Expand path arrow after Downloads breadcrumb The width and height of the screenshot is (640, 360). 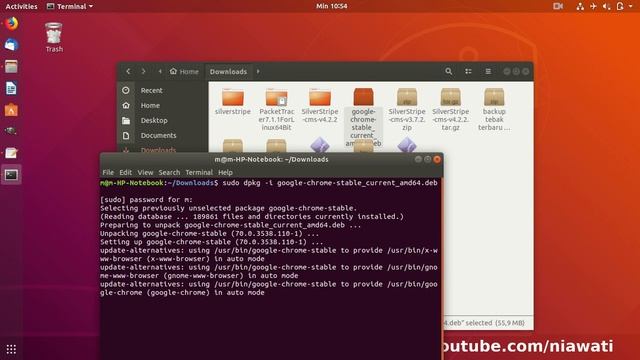tap(258, 71)
